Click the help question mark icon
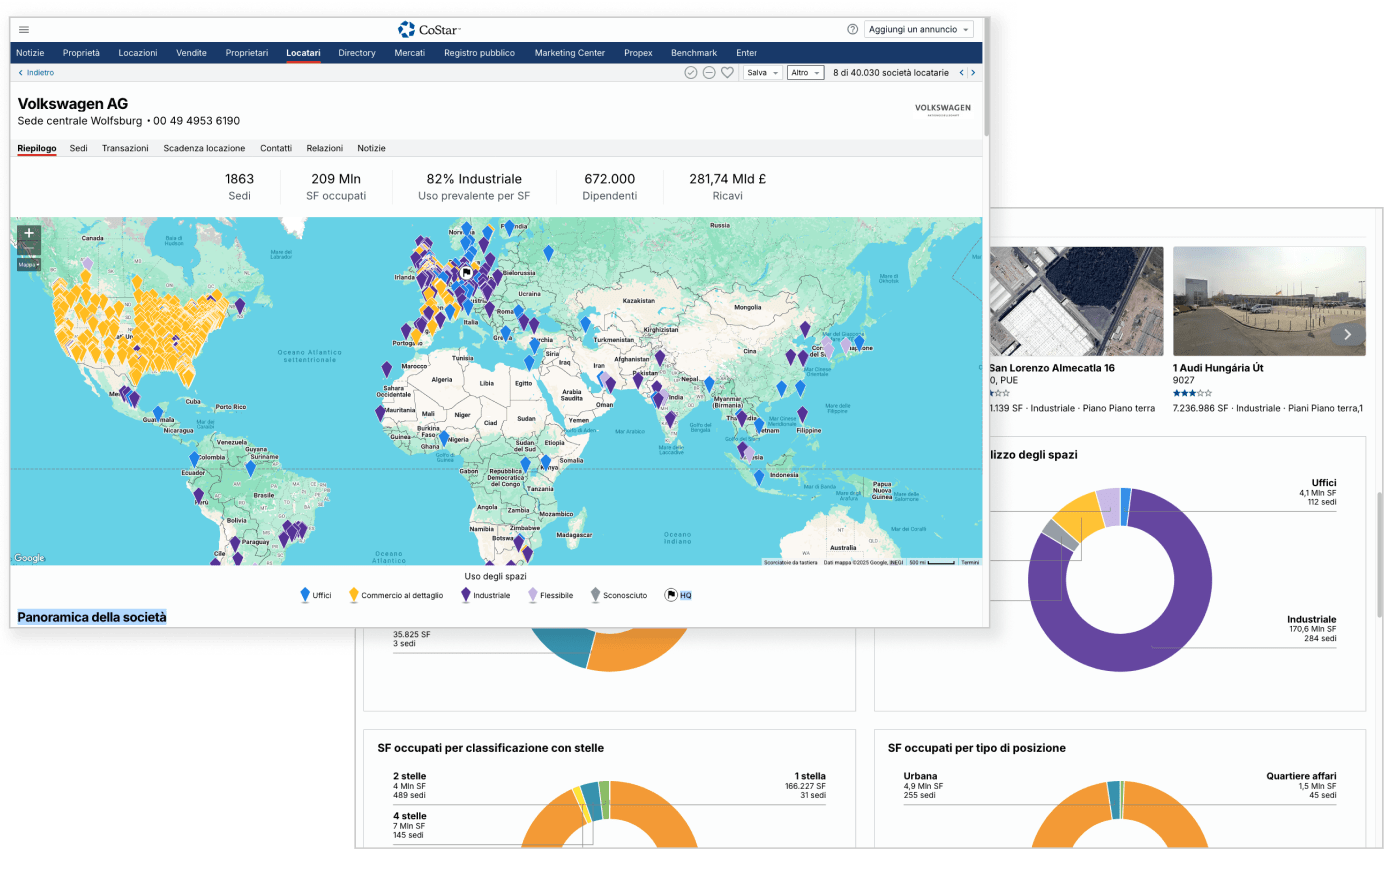The width and height of the screenshot is (1400, 894). click(x=852, y=30)
